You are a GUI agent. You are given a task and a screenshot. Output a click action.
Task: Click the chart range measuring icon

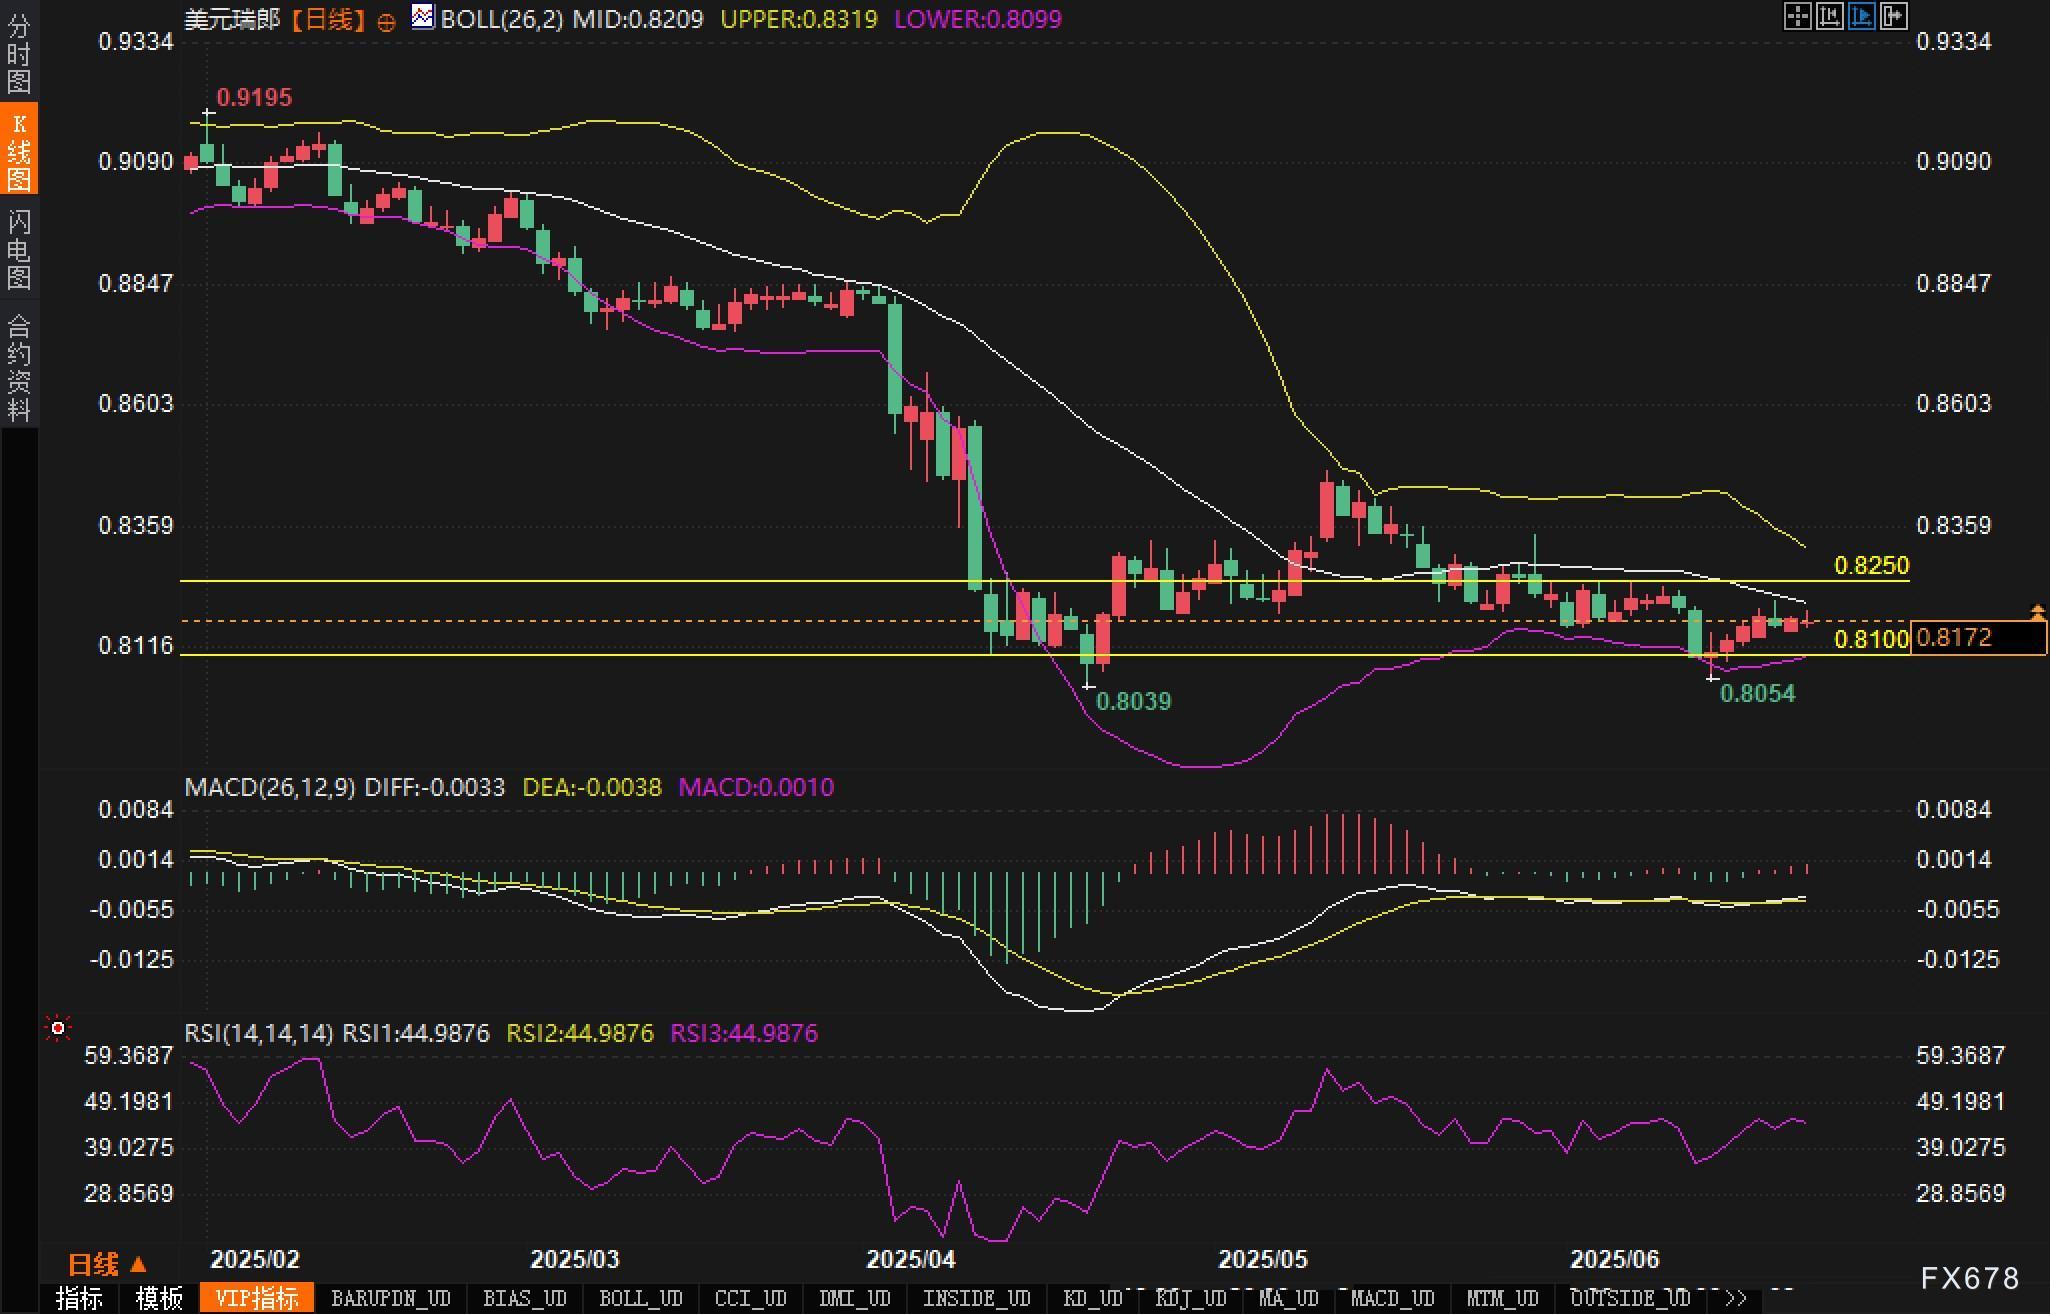(x=1829, y=16)
